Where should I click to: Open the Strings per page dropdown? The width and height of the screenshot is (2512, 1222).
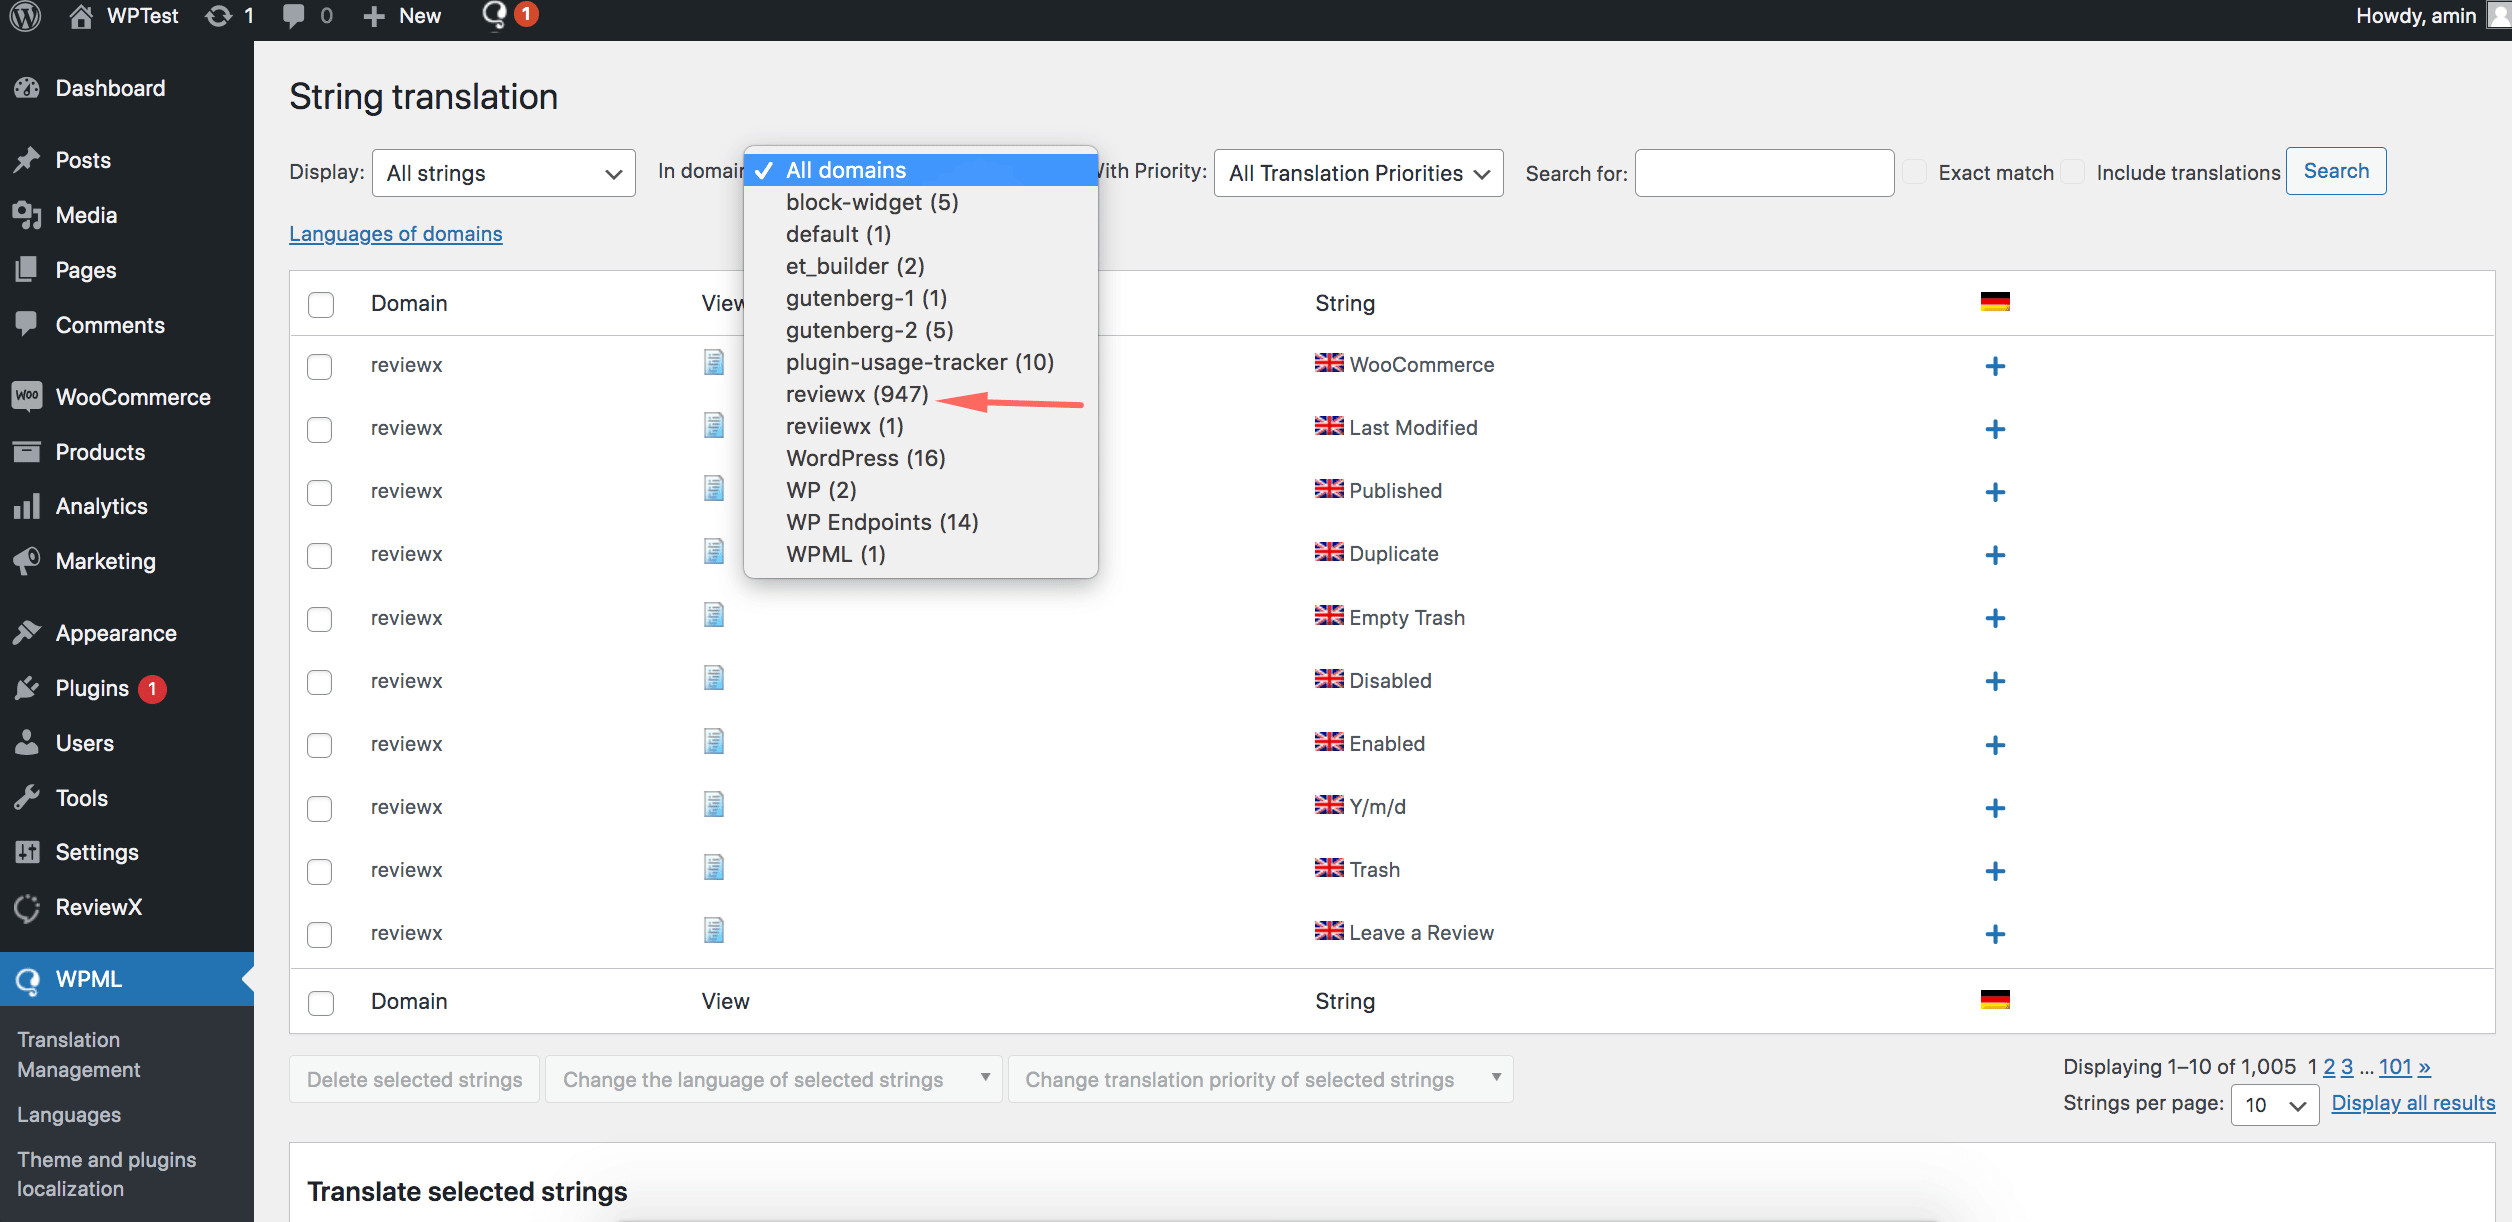(x=2274, y=1105)
